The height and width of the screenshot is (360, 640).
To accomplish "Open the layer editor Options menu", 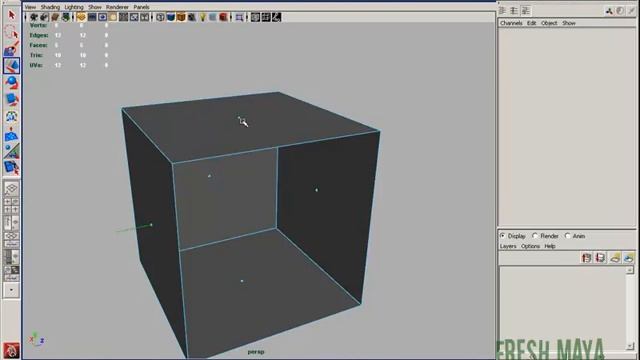I will click(x=530, y=246).
